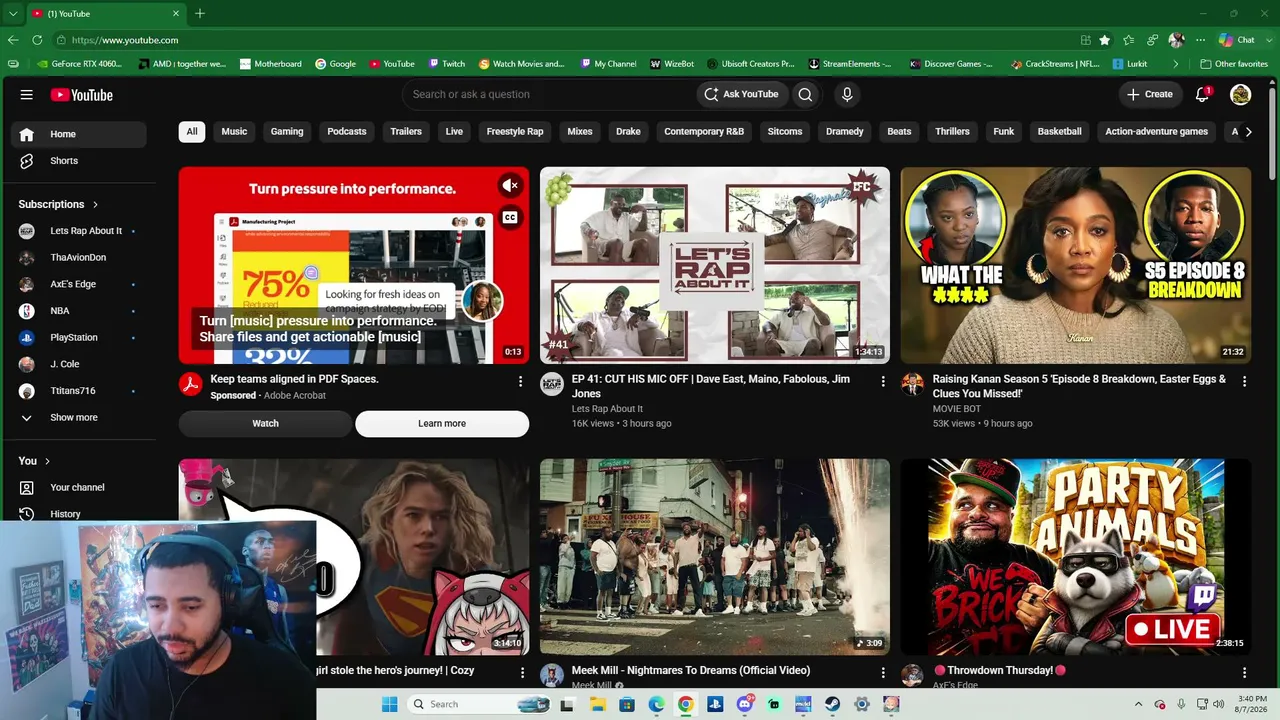The height and width of the screenshot is (720, 1280).
Task: Open options for Throwdown Thursday stream
Action: pyautogui.click(x=1244, y=673)
